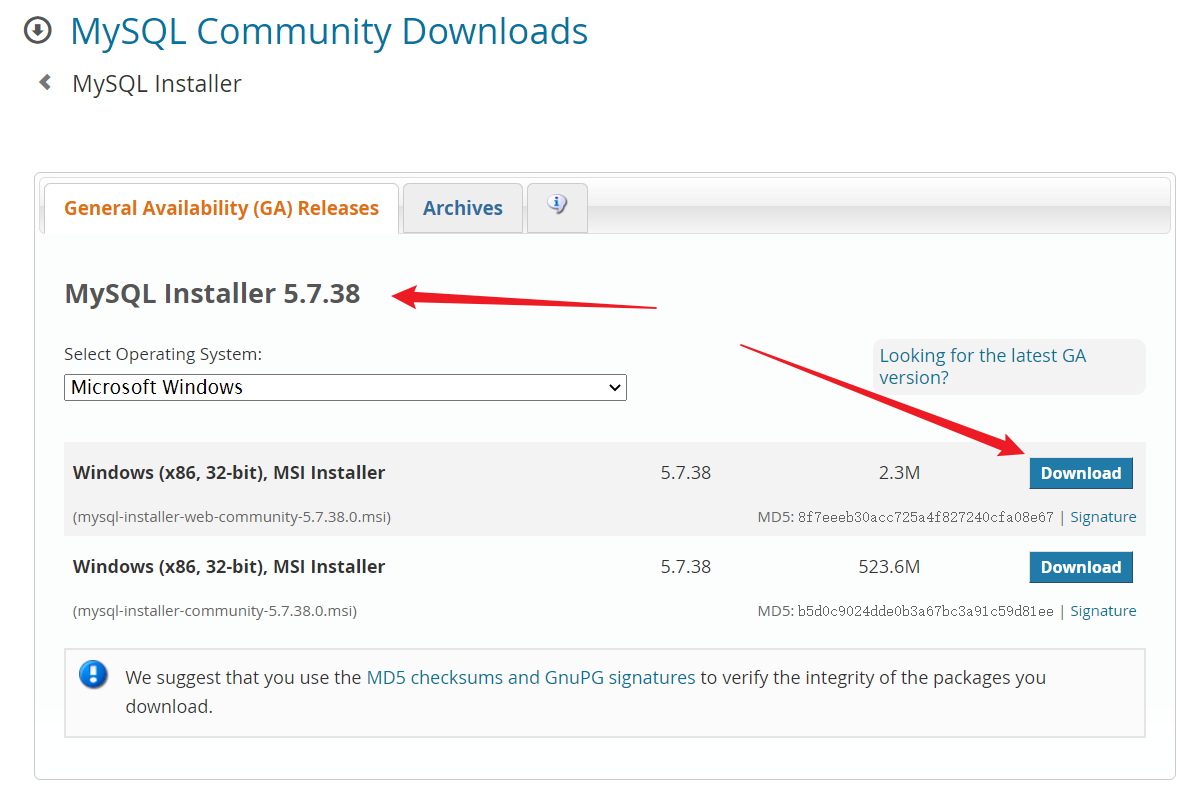Image resolution: width=1204 pixels, height=795 pixels.
Task: Click installer title in the 2.3M row
Action: [x=229, y=472]
